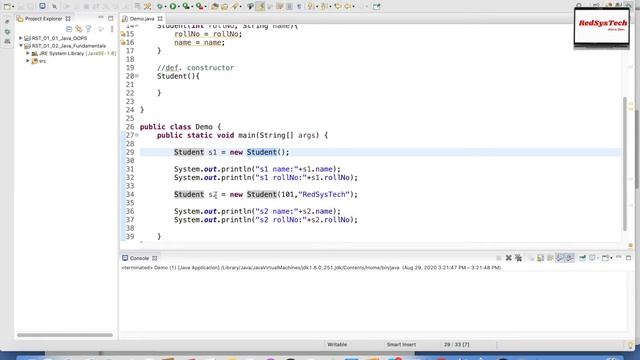Open Project Explorer view menu dots
Image resolution: width=640 pixels, height=360 pixels.
(x=112, y=29)
